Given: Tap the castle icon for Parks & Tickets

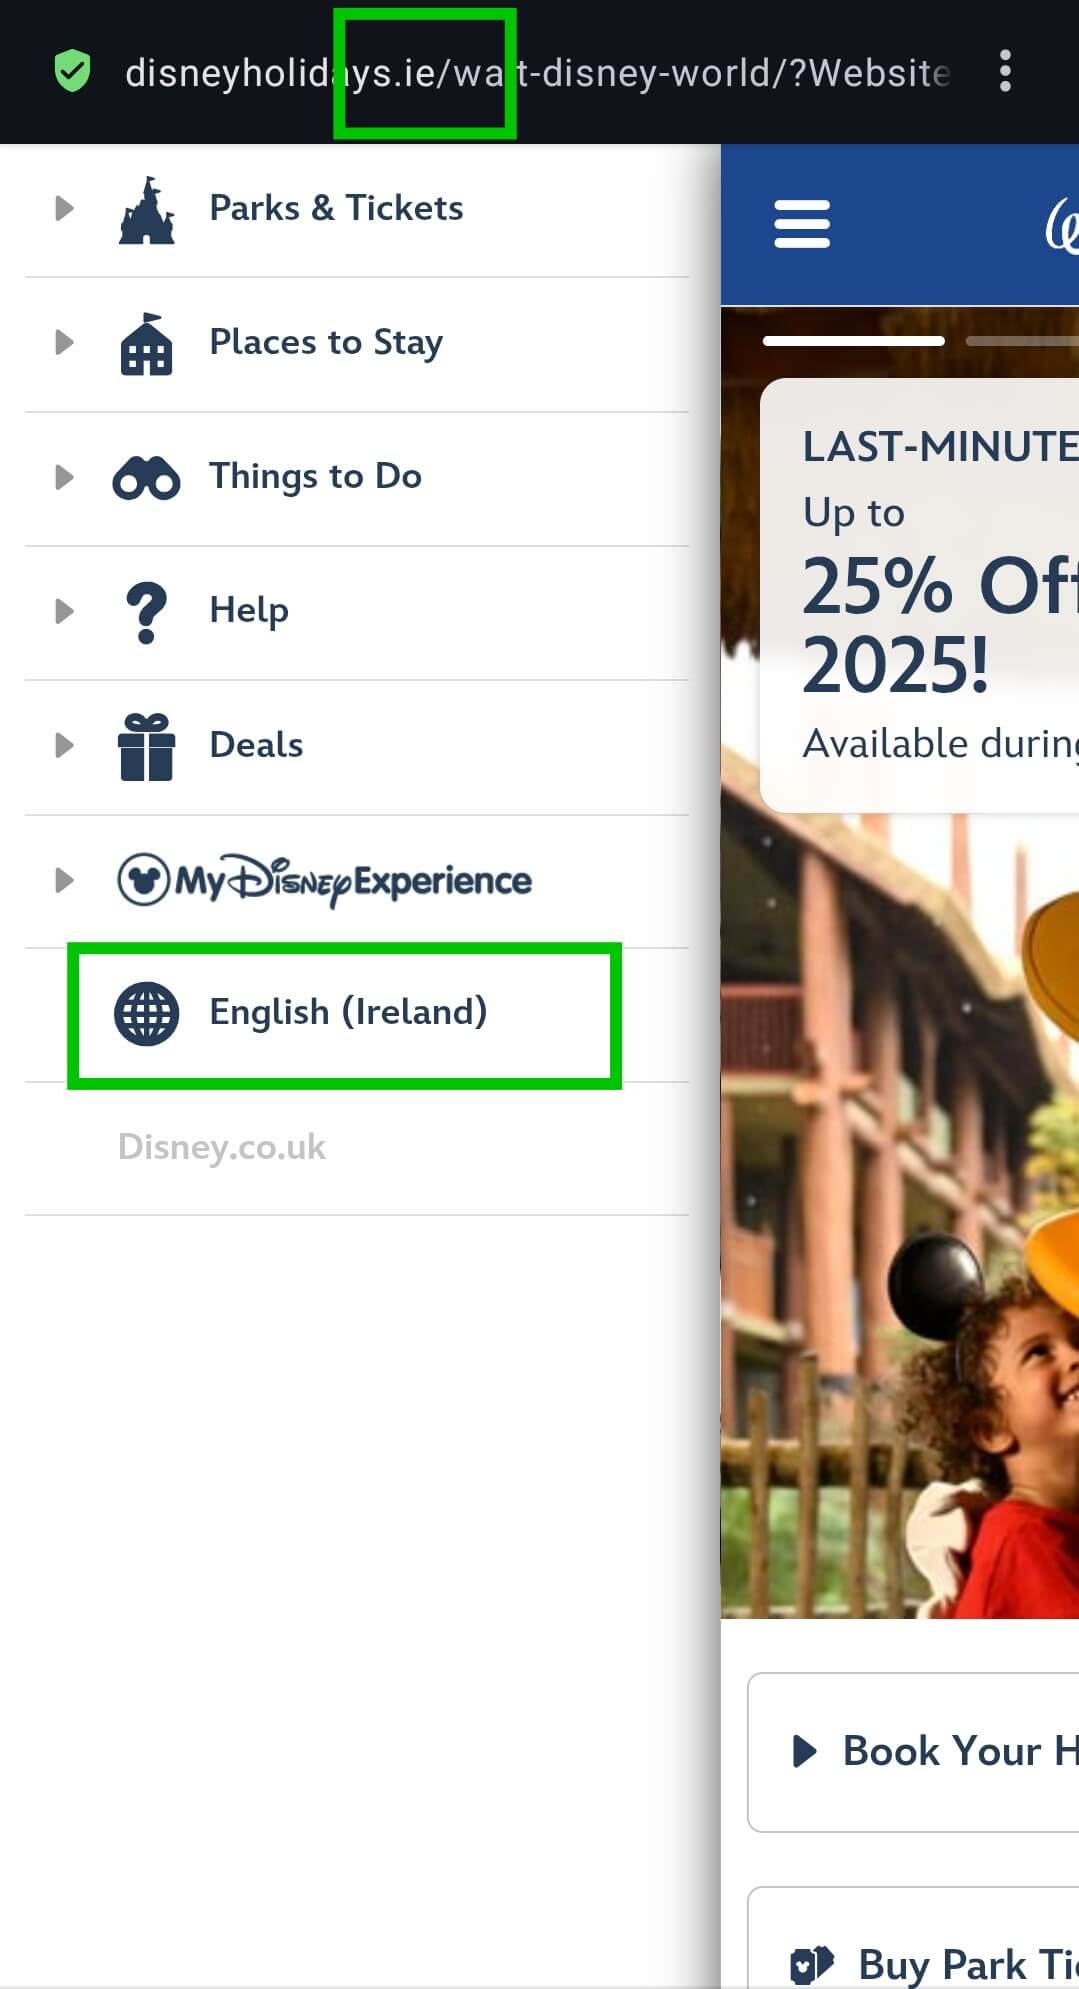Looking at the screenshot, I should click(147, 210).
